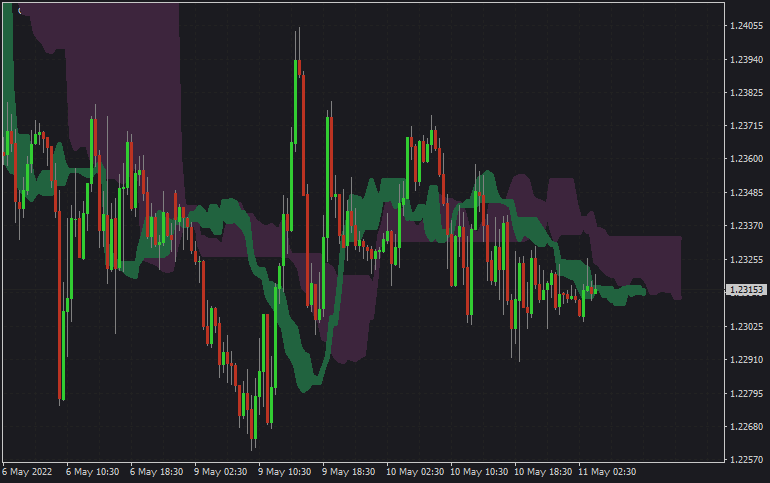Viewport: 770px width, 483px height.
Task: Click the 1.24055 price axis label
Action: tap(746, 26)
